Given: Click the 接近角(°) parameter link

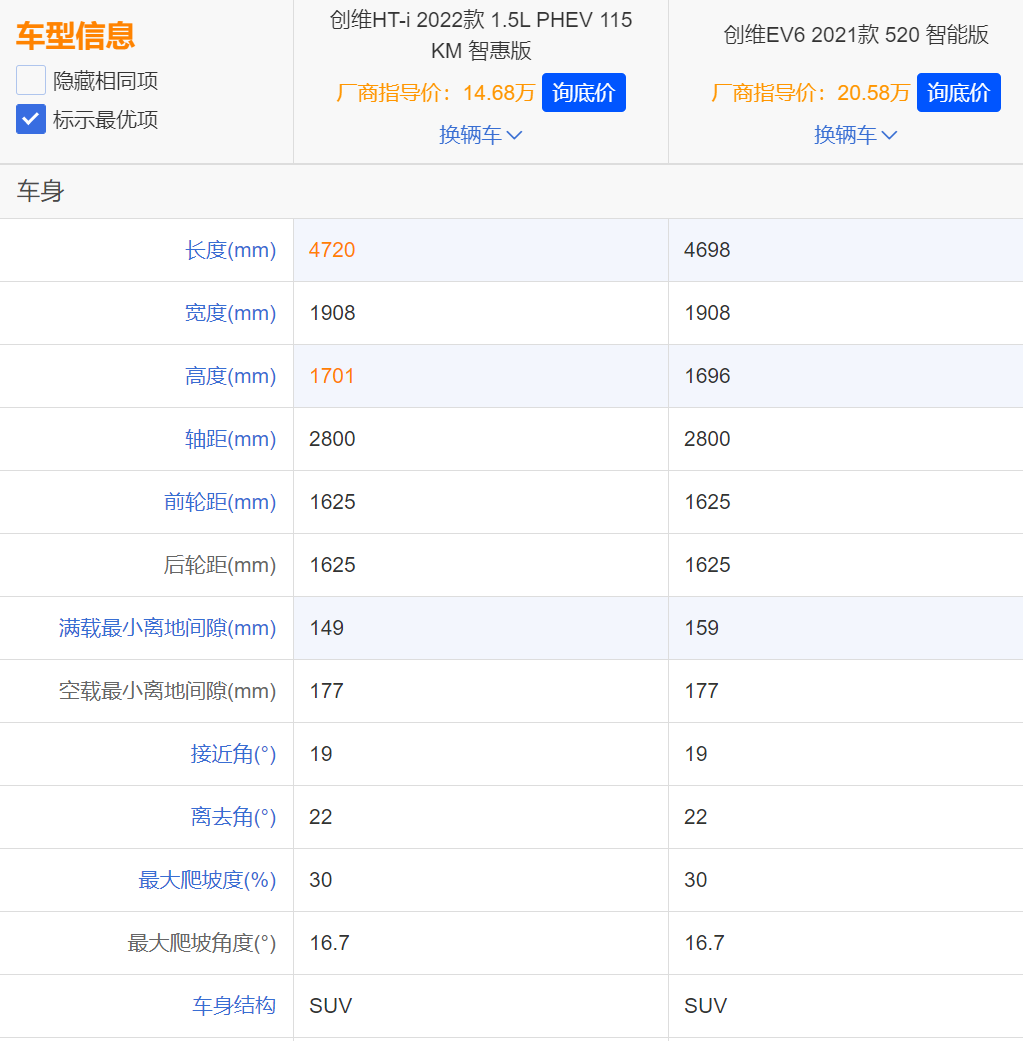Looking at the screenshot, I should click(x=233, y=754).
